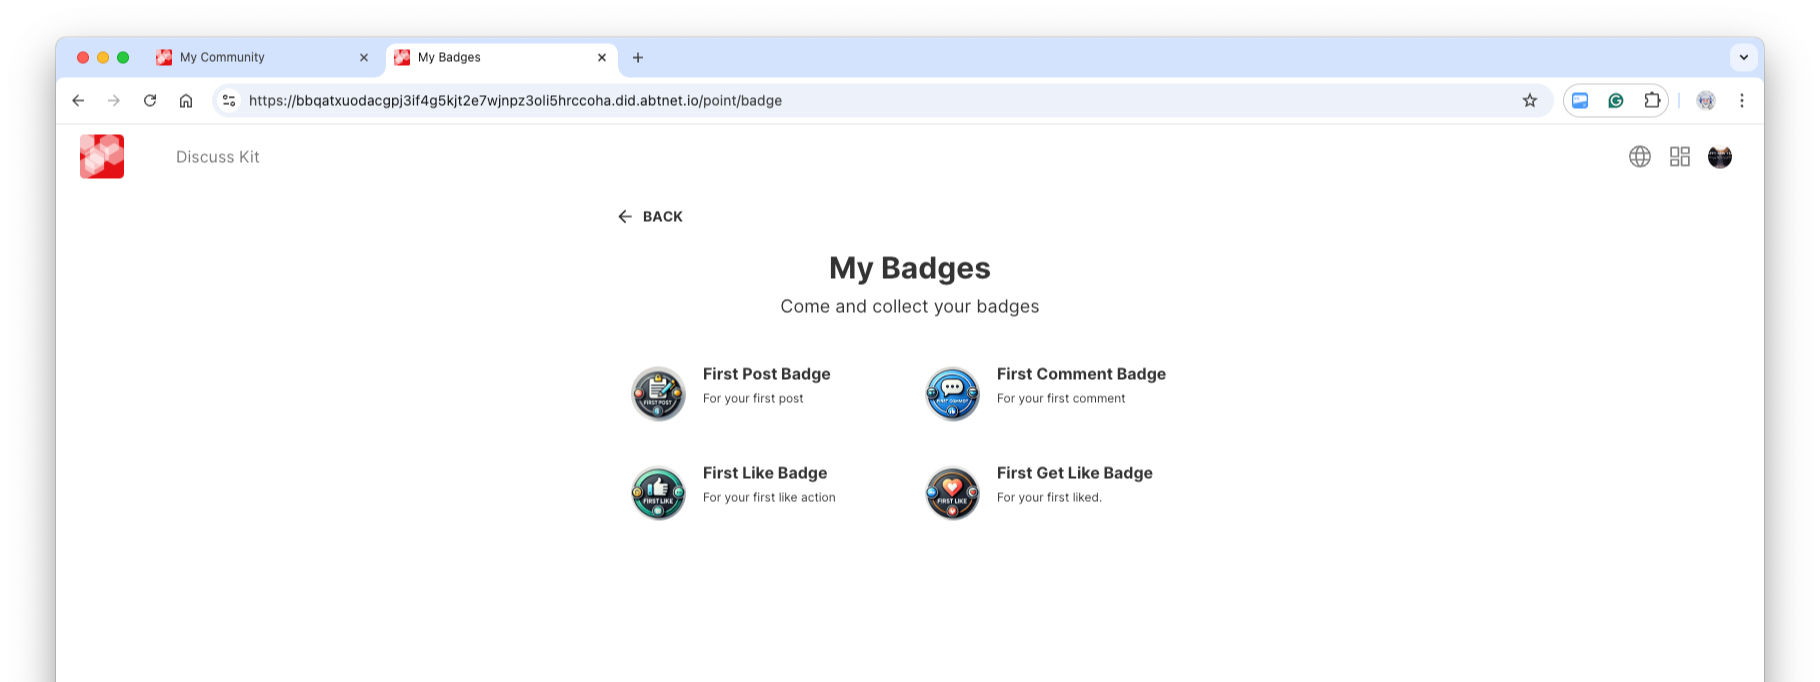
Task: Open the Chrome three-dot menu
Action: [x=1742, y=101]
